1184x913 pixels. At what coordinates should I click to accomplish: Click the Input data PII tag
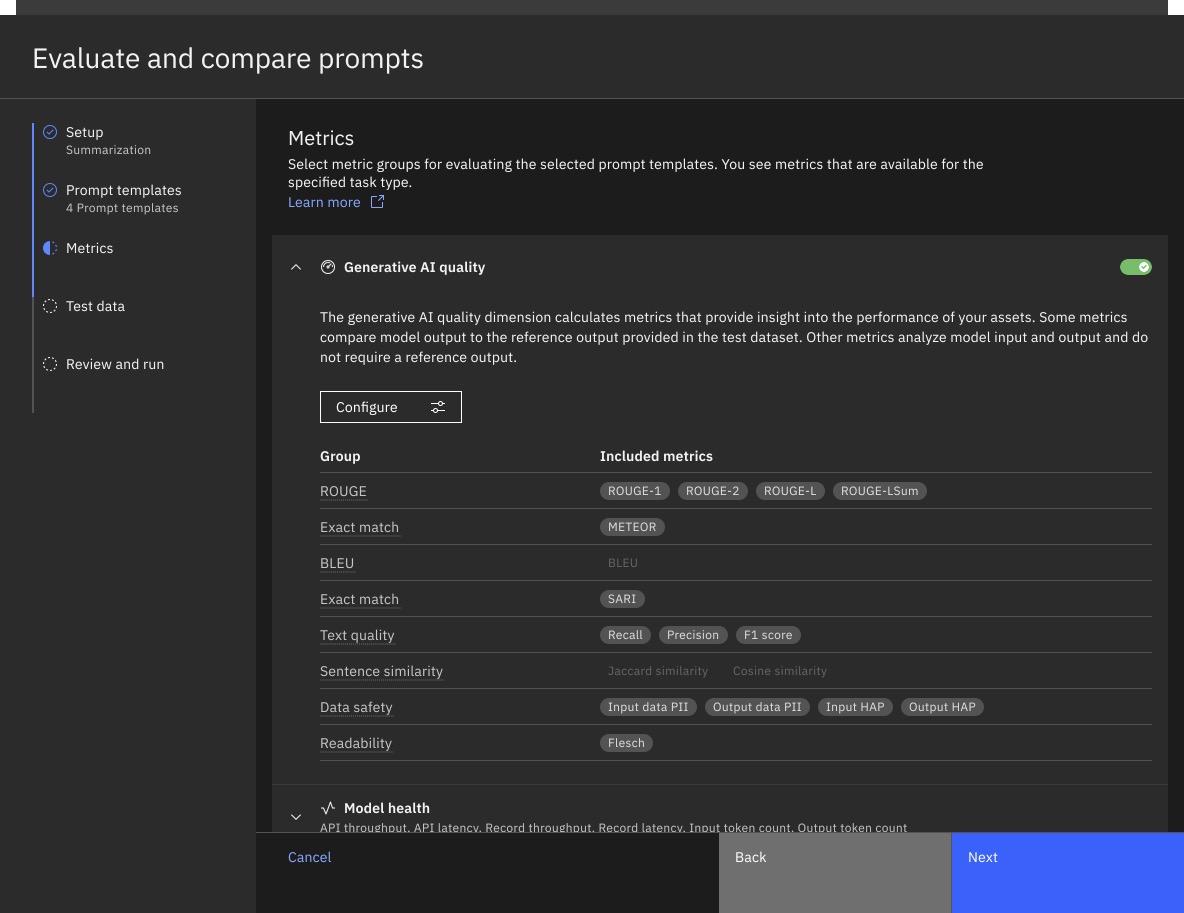tap(648, 708)
